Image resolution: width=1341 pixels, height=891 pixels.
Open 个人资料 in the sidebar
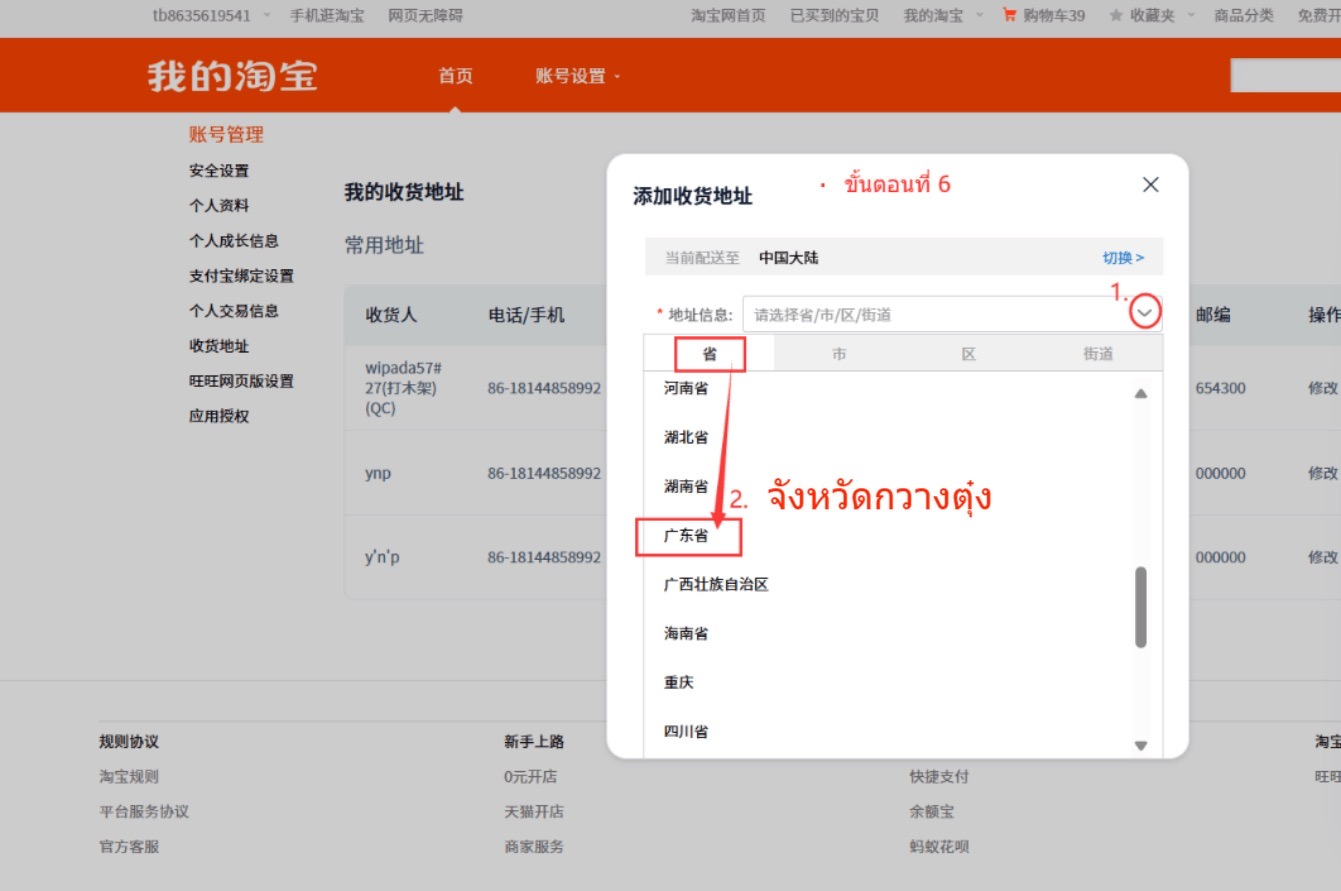pyautogui.click(x=219, y=205)
